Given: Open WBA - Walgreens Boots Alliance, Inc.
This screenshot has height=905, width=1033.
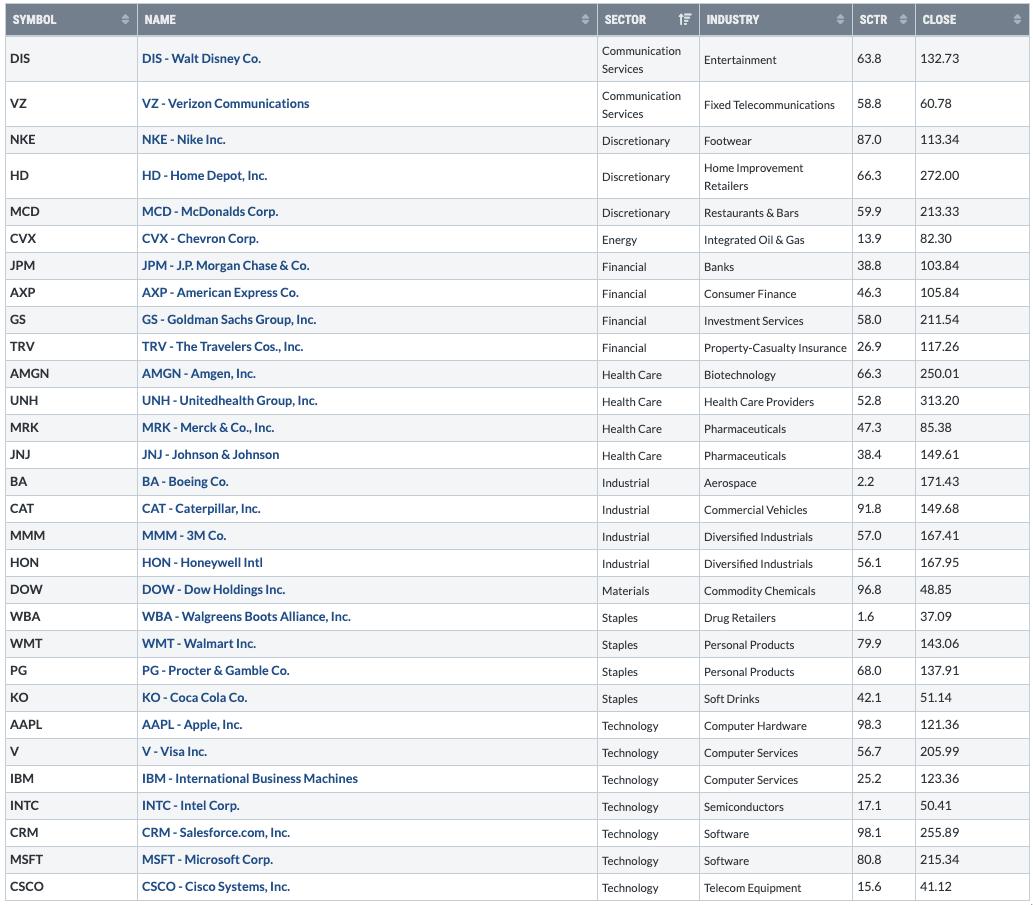Looking at the screenshot, I should point(246,617).
